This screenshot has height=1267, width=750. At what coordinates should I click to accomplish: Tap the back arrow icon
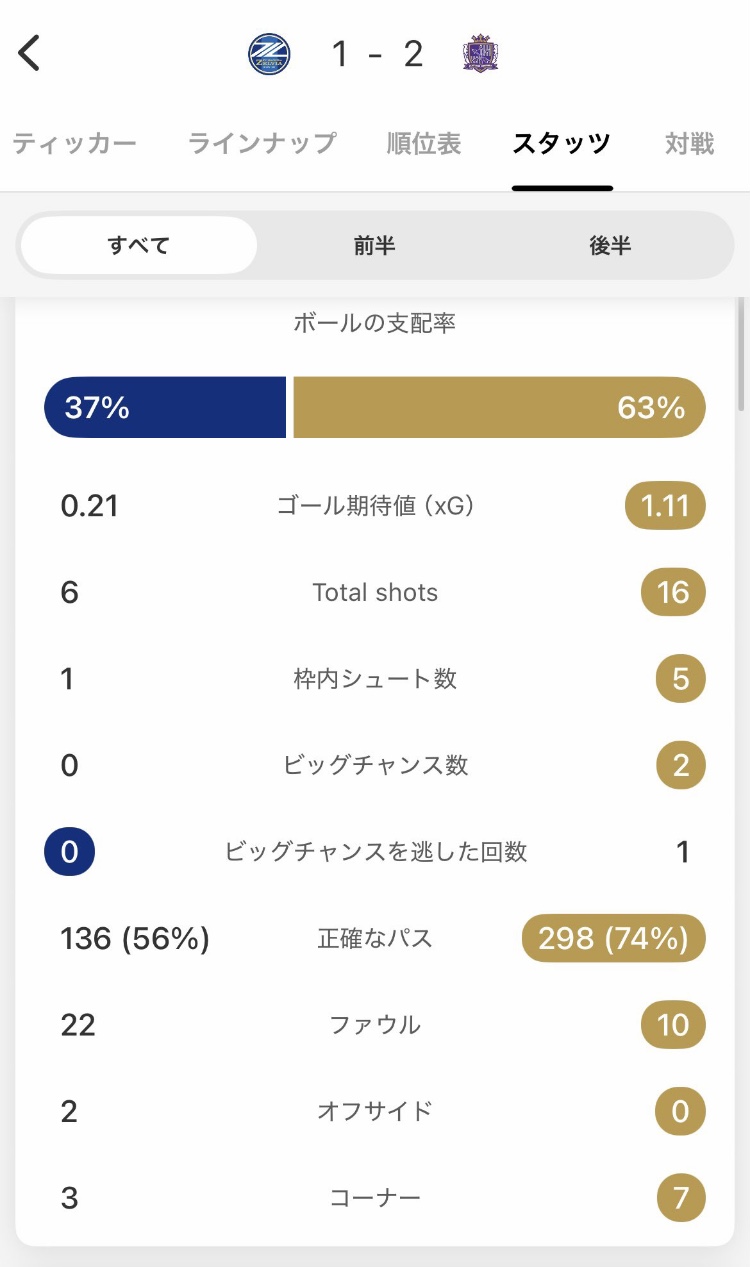point(30,53)
